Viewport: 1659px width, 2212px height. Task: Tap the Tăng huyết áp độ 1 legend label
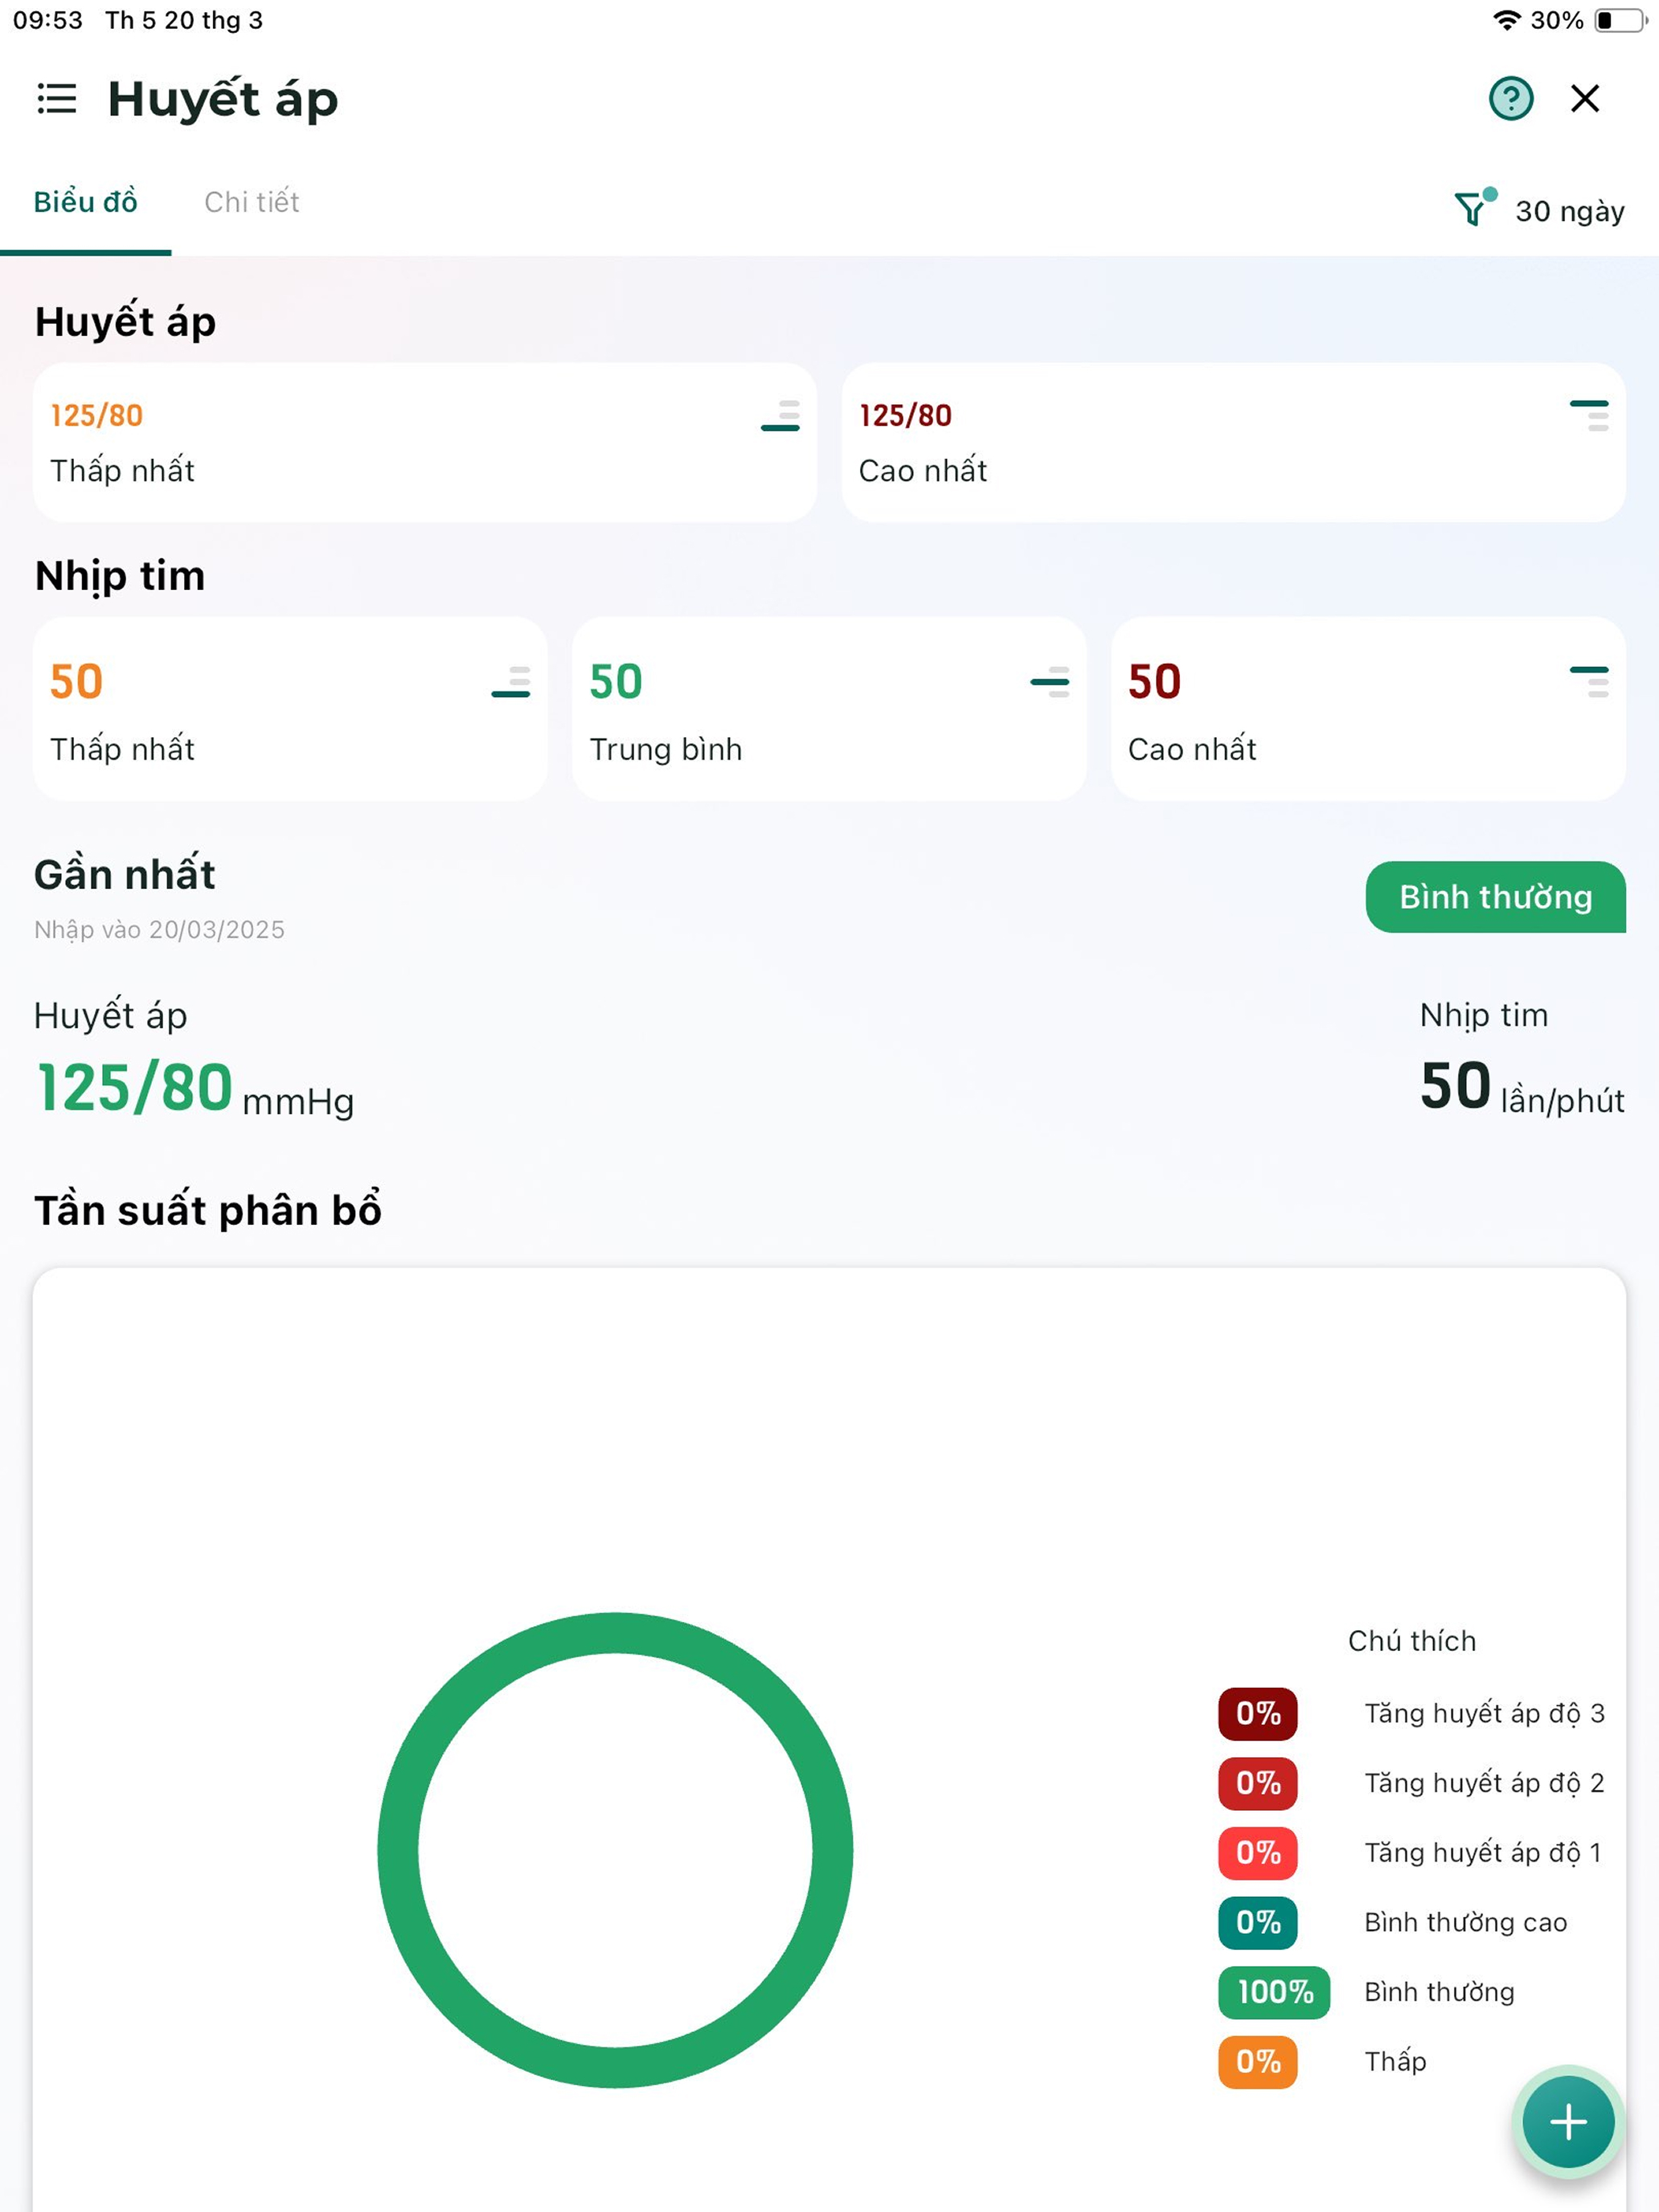pos(1483,1853)
